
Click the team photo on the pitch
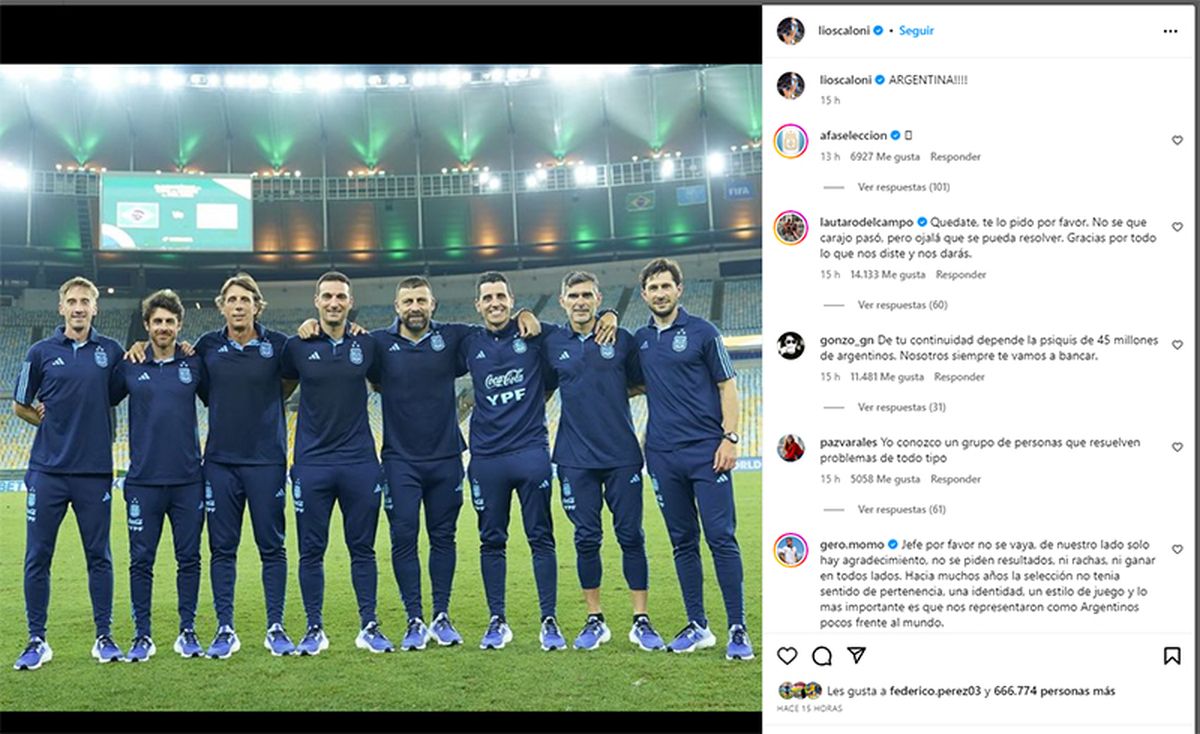pos(381,388)
